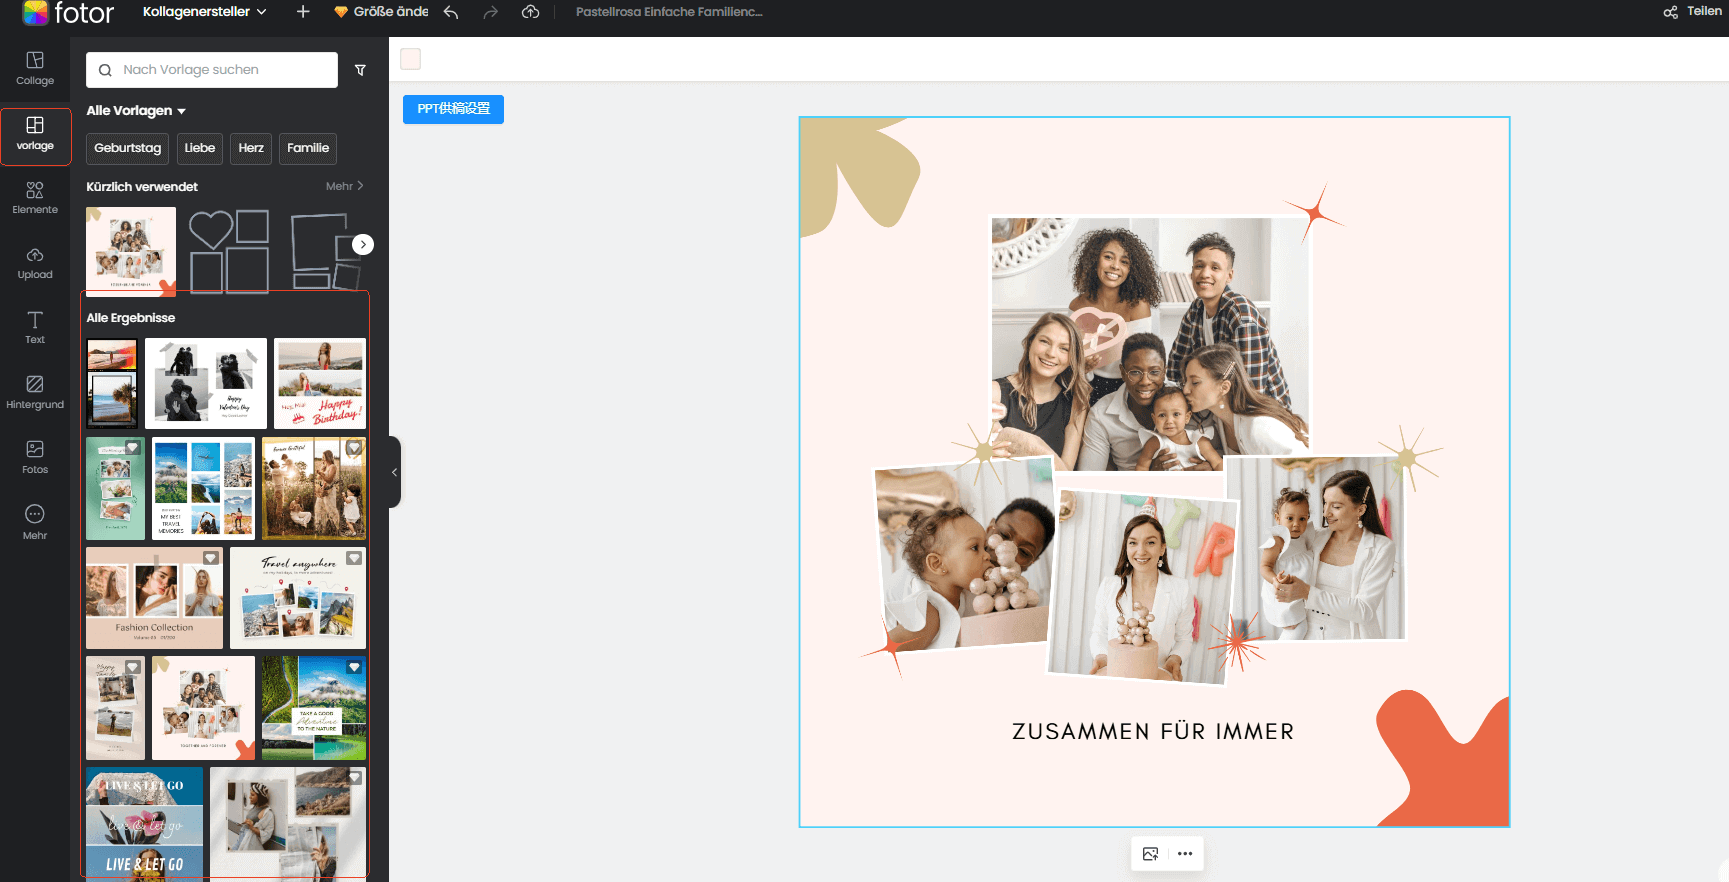Filter templates by Herz tag
Screen dimensions: 1729x882
[251, 148]
